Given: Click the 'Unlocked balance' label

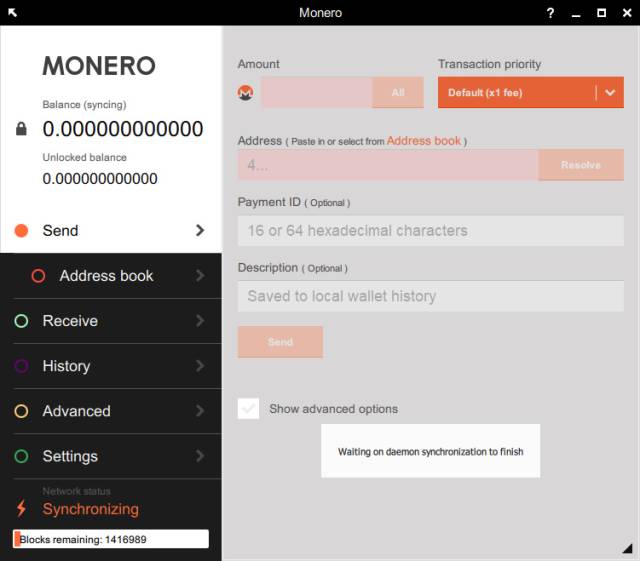Looking at the screenshot, I should point(84,157).
